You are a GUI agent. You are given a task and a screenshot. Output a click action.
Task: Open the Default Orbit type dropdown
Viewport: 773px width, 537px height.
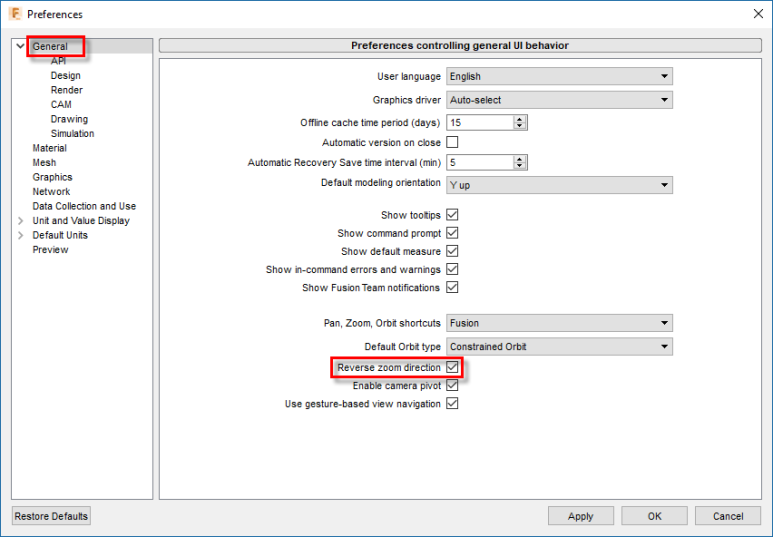pos(560,347)
